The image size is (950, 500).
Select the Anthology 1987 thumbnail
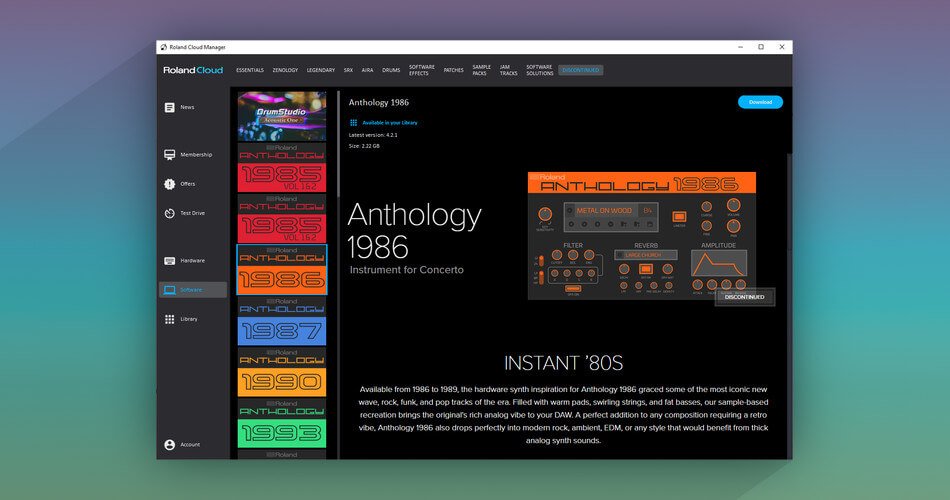[282, 321]
